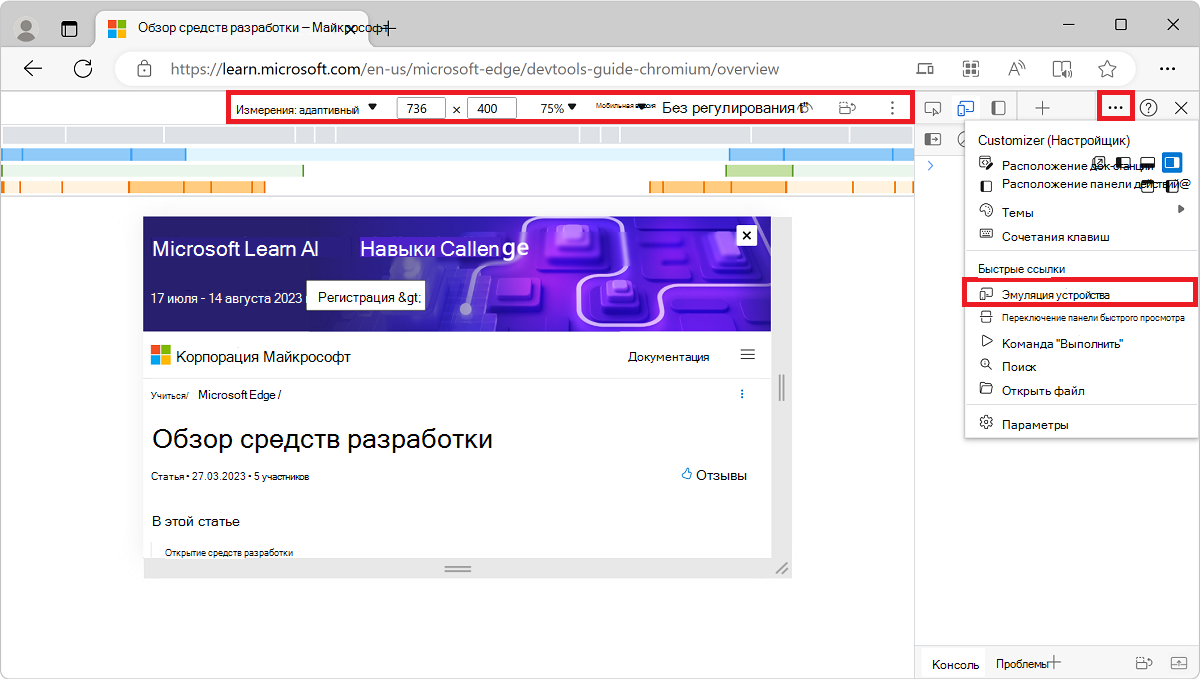Screen dimensions: 1200x679
Task: Choose the undock into separate window option
Action: (x=1101, y=160)
